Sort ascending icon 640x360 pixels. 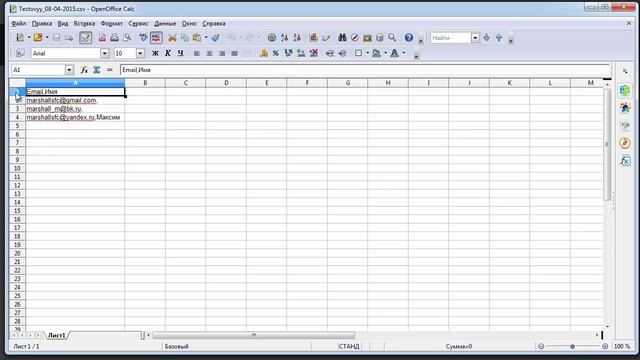(x=284, y=38)
